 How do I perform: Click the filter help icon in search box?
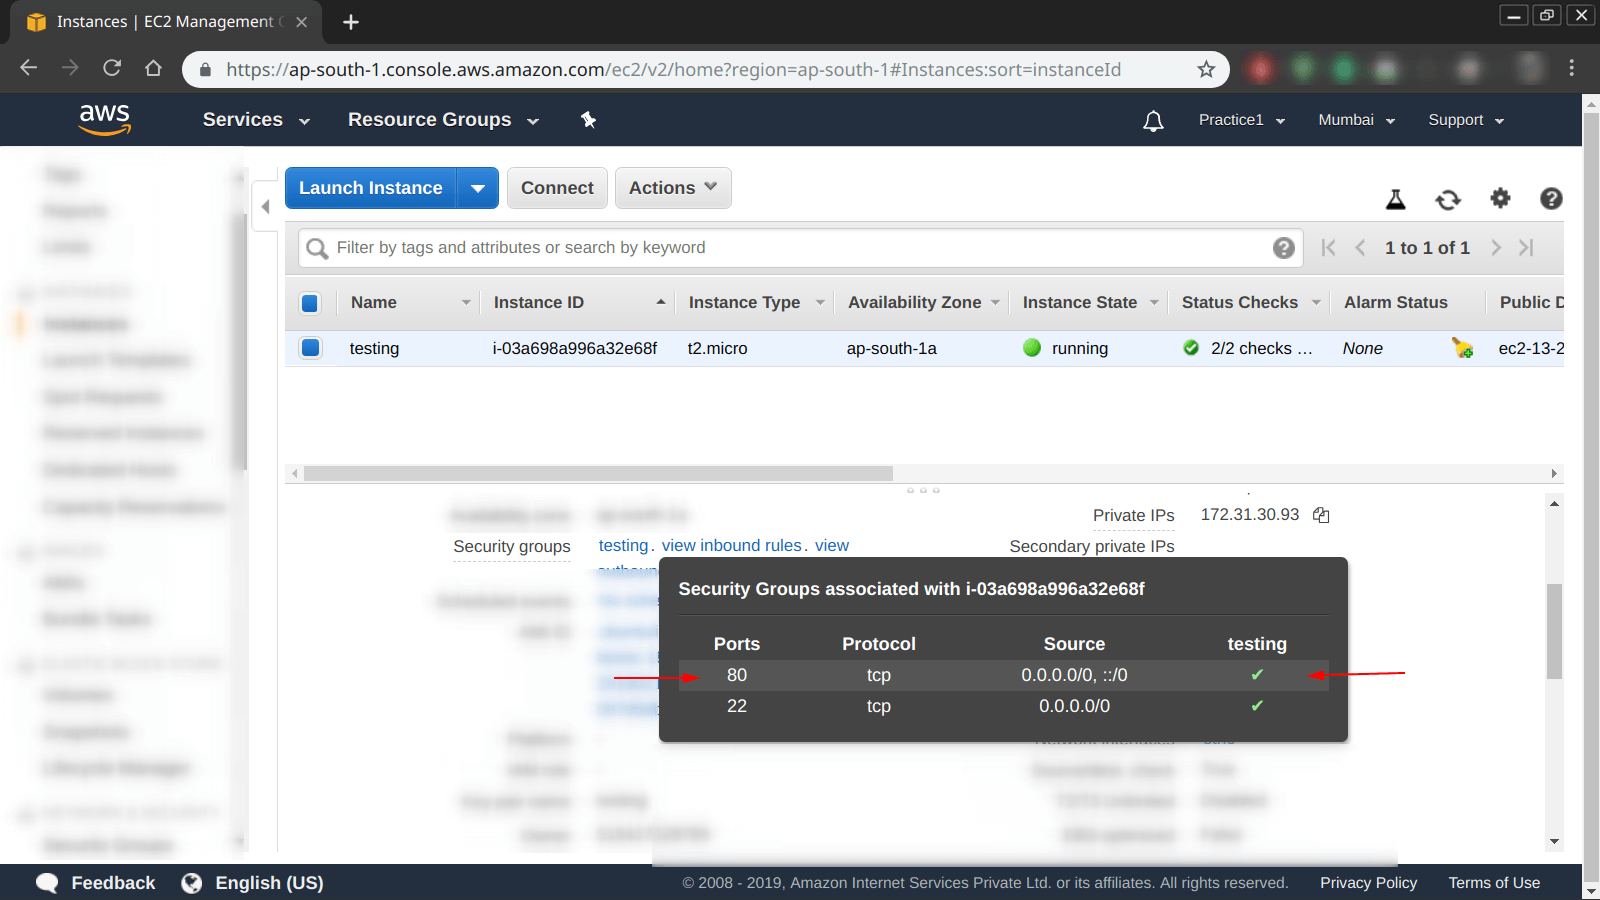click(x=1284, y=248)
